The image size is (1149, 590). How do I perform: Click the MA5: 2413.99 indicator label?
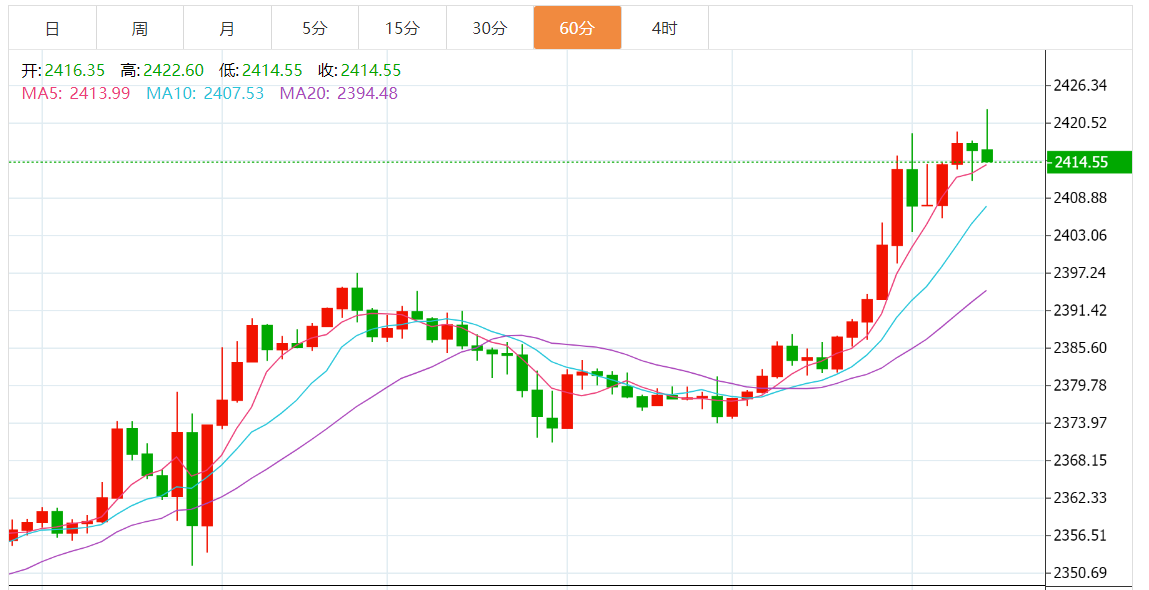point(76,93)
